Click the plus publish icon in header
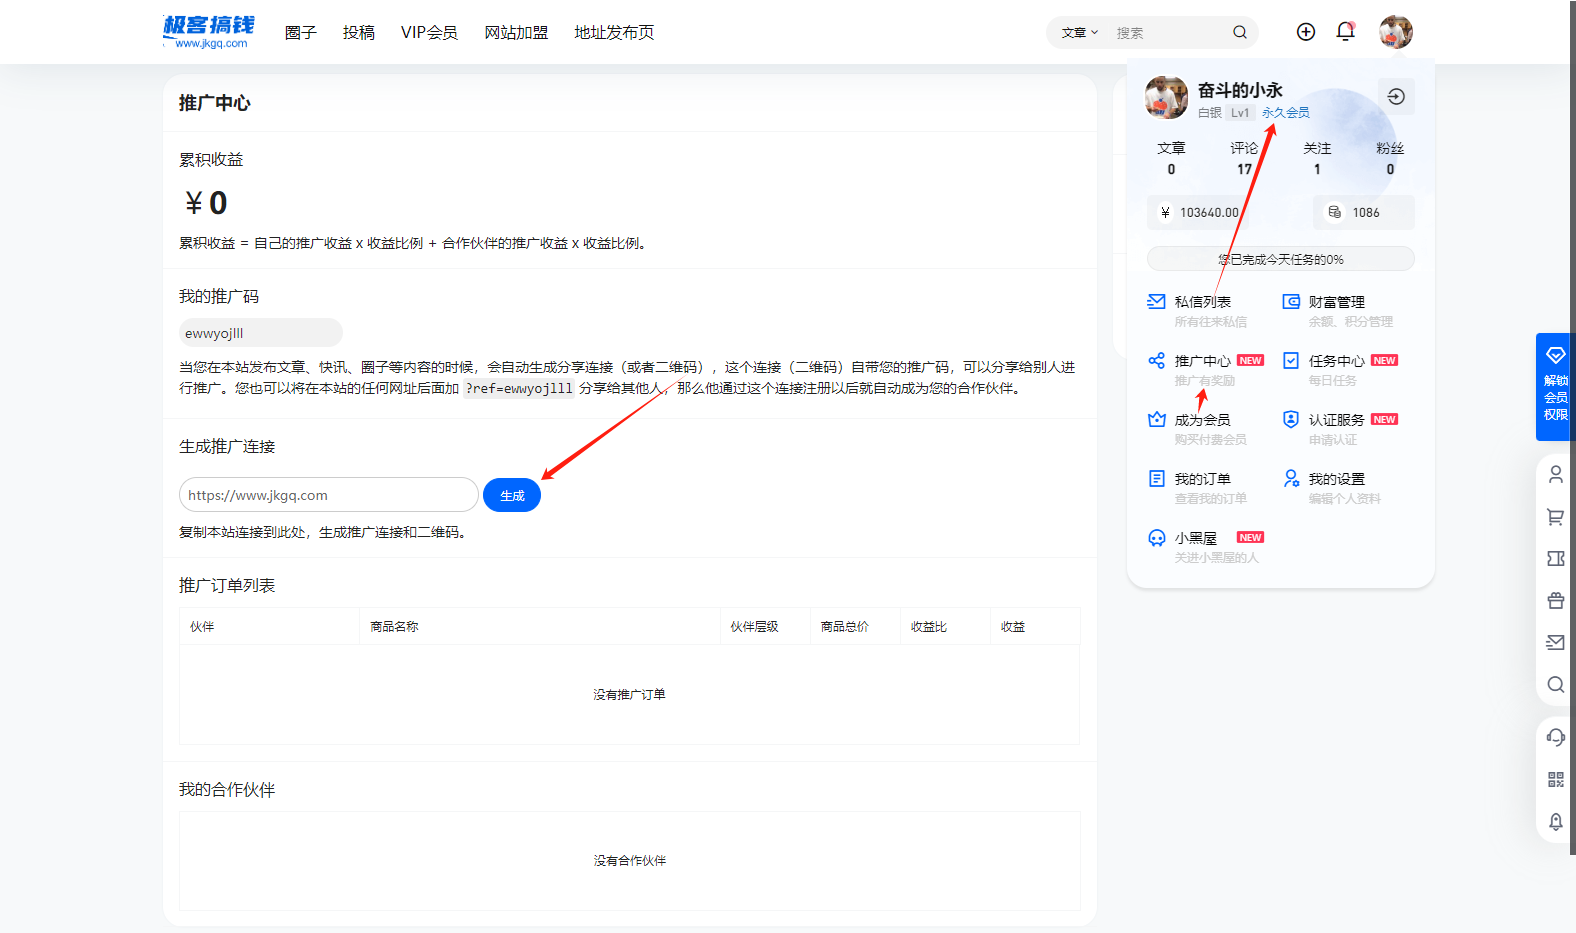1576x933 pixels. [1306, 32]
